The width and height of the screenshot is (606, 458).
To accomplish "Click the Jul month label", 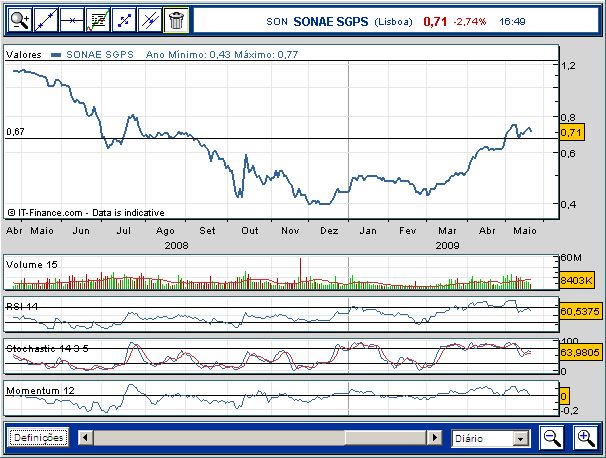I will pos(124,231).
